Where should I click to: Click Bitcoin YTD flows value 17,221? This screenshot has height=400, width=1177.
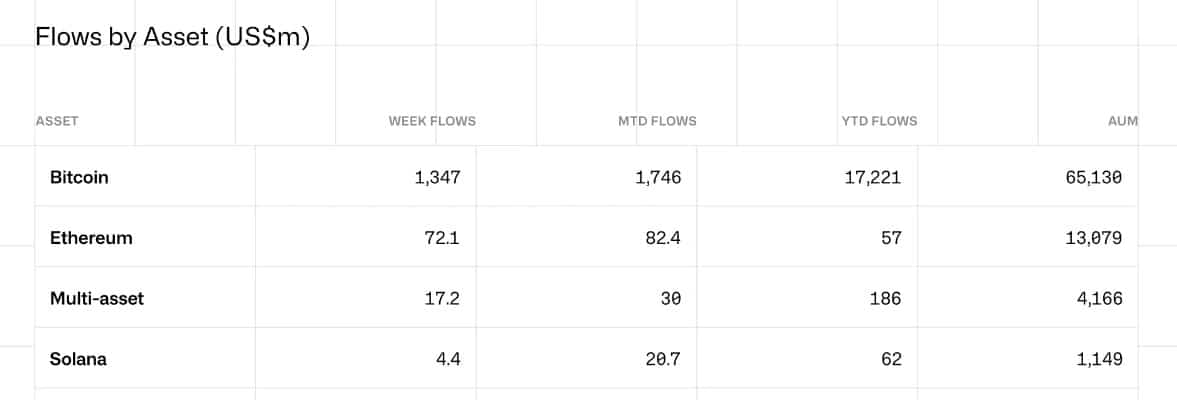(x=871, y=178)
